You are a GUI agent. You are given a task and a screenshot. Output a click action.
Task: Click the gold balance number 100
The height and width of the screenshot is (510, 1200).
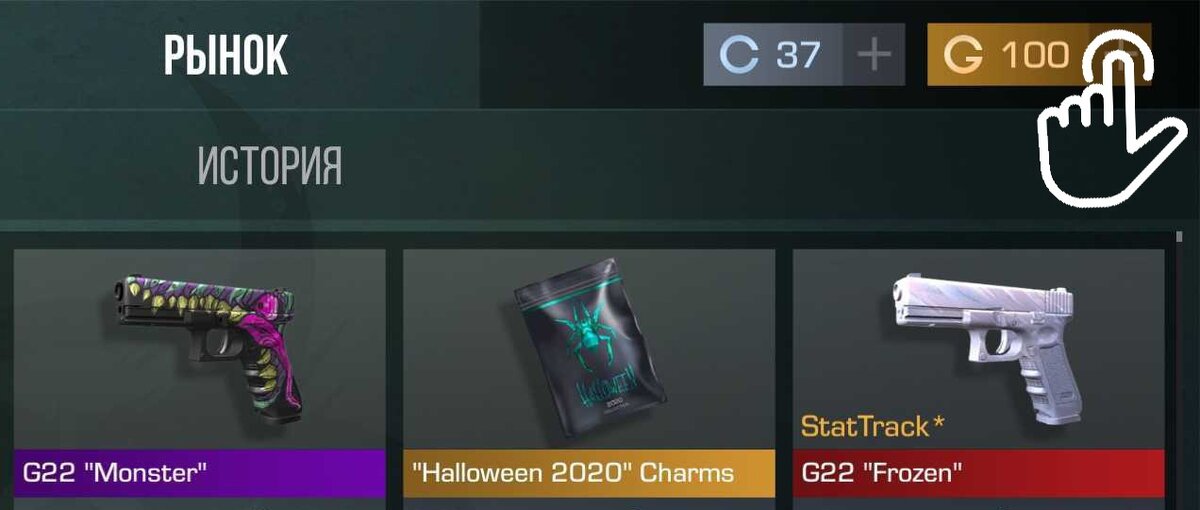pos(1036,55)
